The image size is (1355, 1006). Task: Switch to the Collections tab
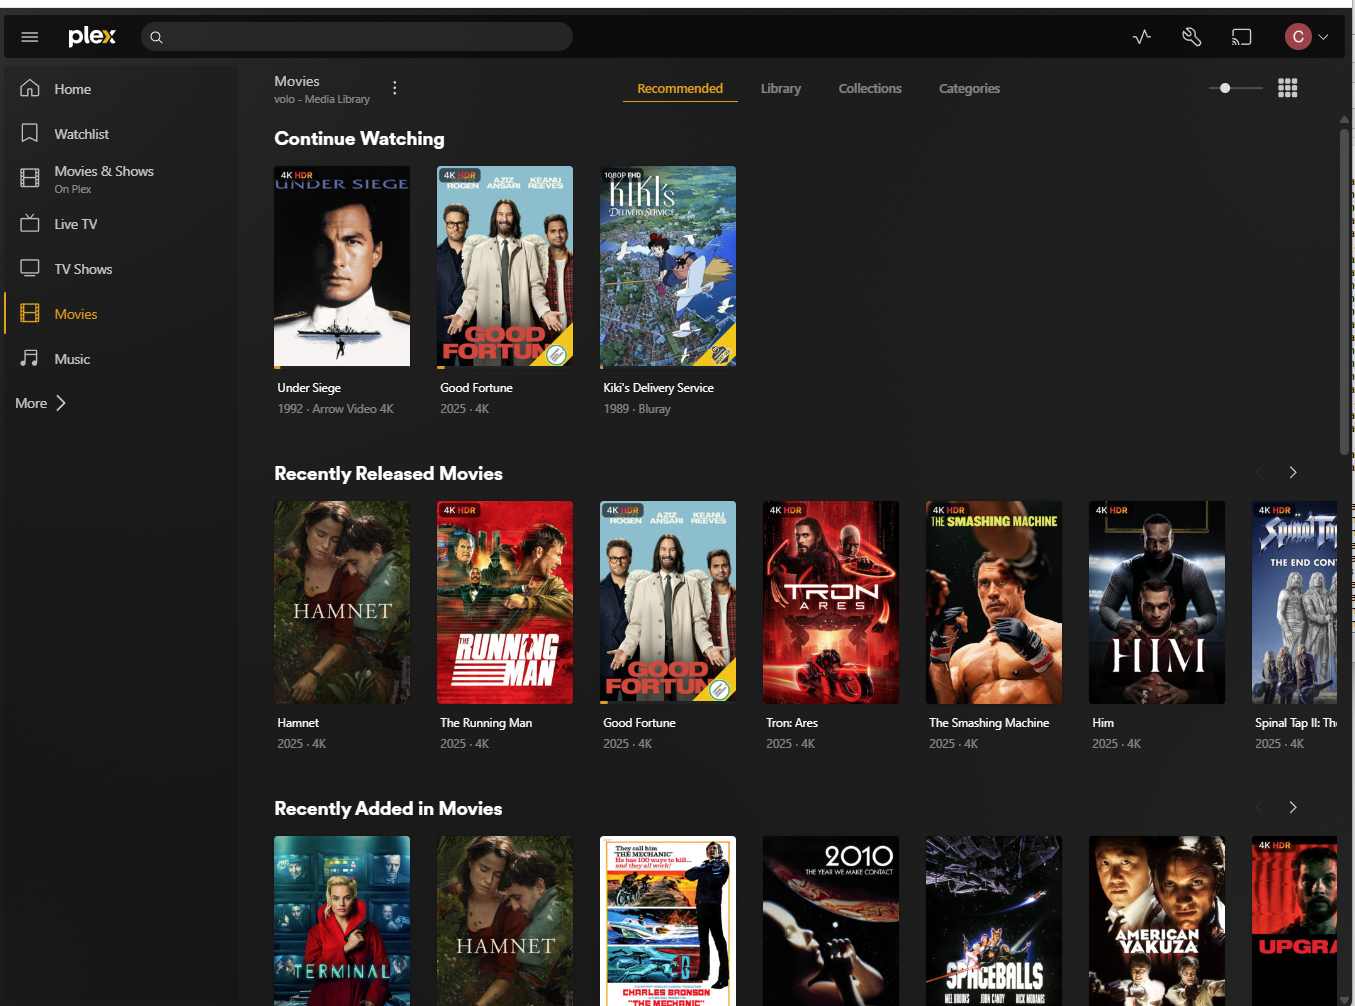coord(870,88)
